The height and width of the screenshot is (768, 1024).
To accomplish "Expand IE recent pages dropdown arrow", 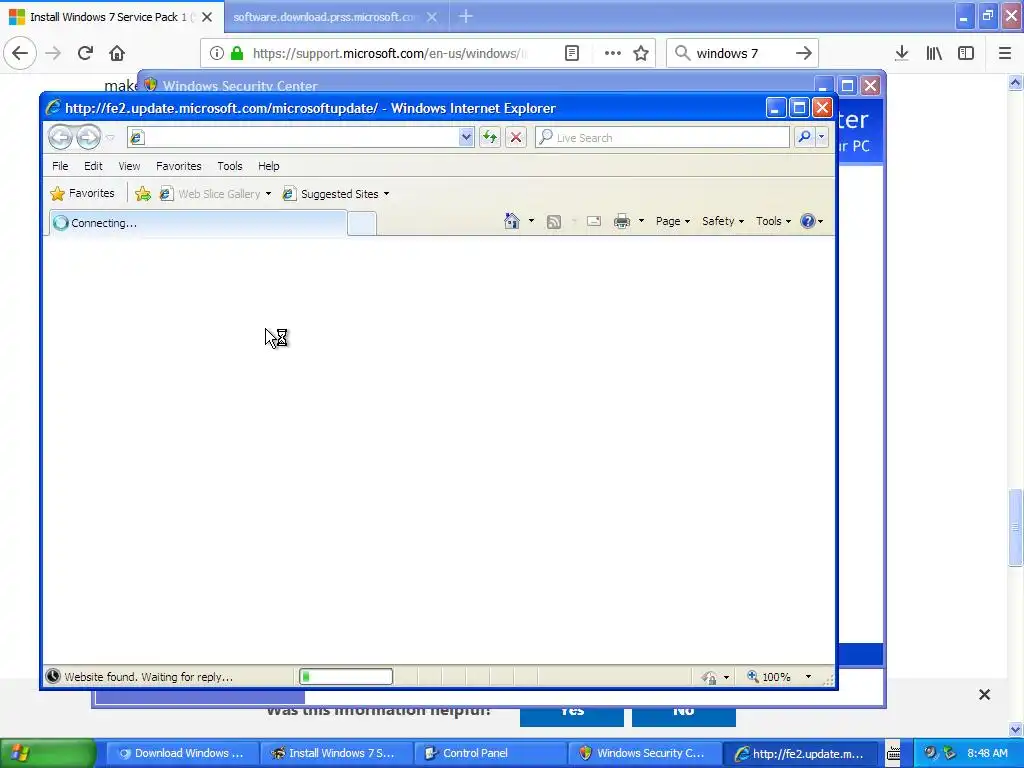I will click(x=110, y=137).
